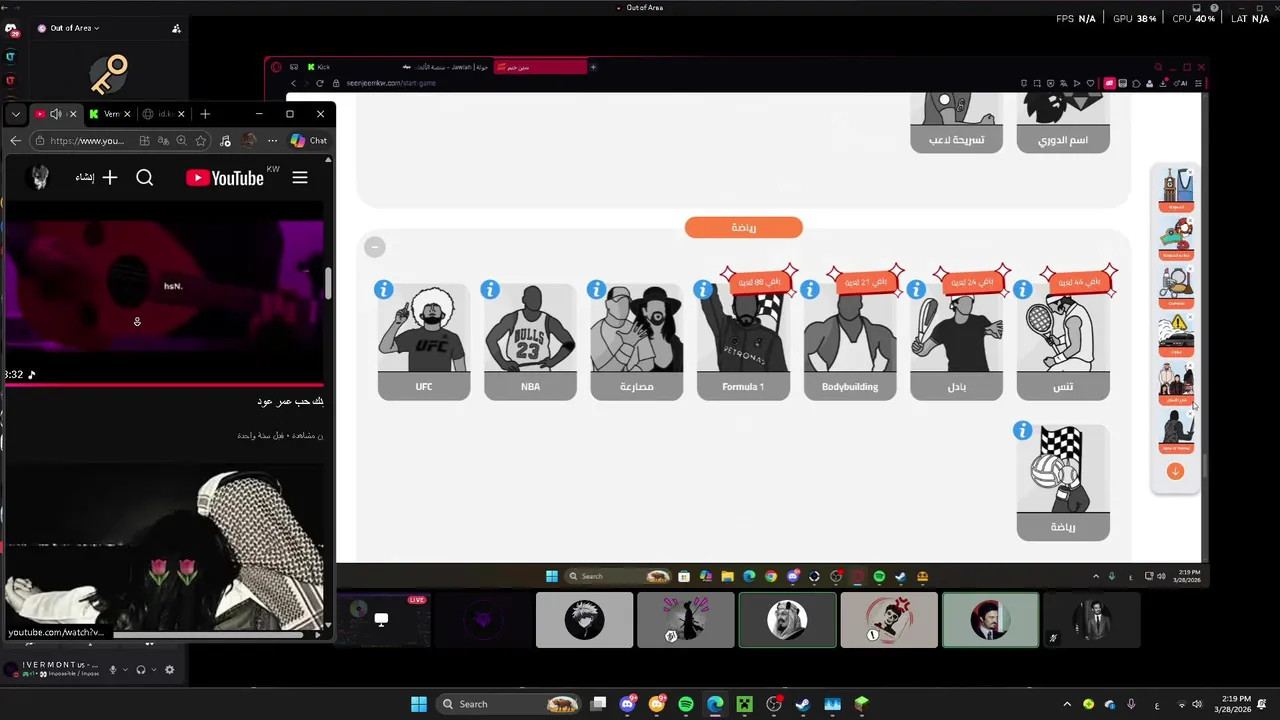1280x720 pixels.
Task: Toggle Discord headphones deafen
Action: 141,670
